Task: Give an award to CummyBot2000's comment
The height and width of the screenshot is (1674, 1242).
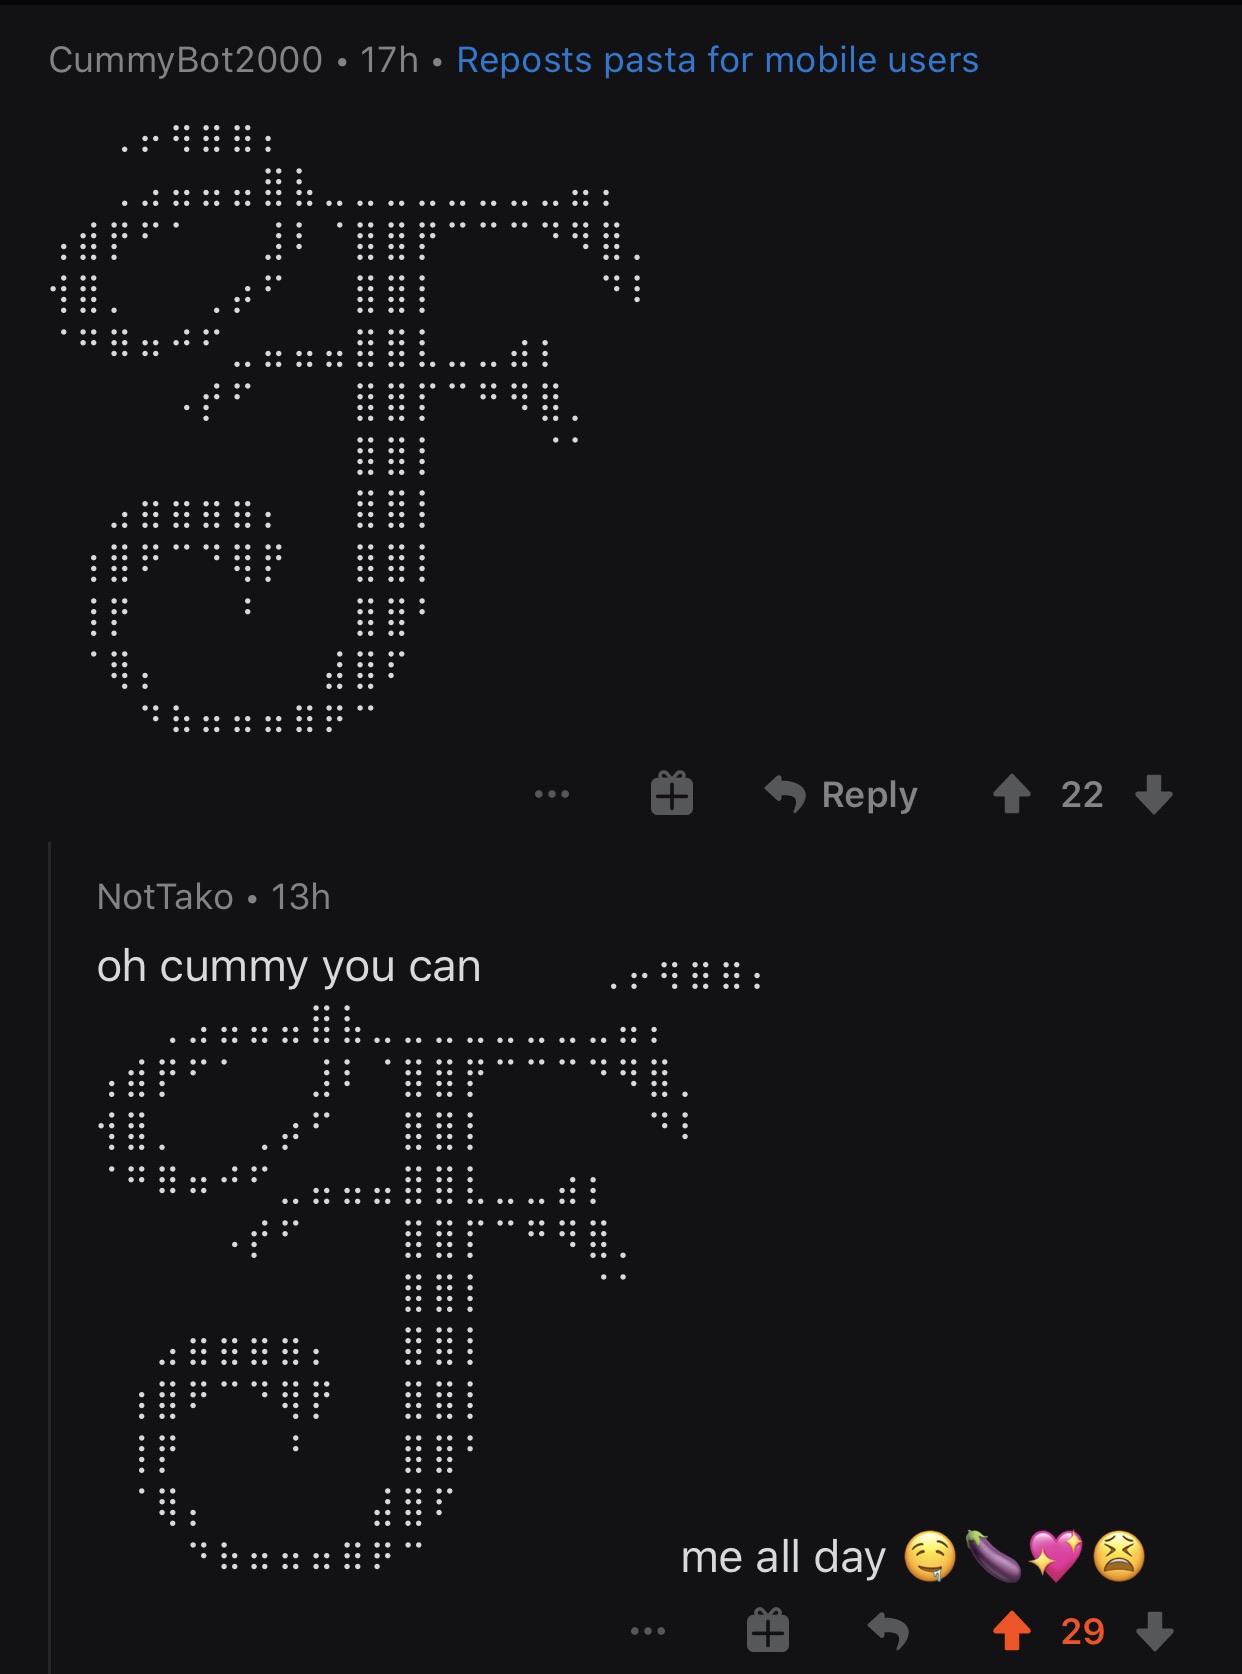Action: 672,794
